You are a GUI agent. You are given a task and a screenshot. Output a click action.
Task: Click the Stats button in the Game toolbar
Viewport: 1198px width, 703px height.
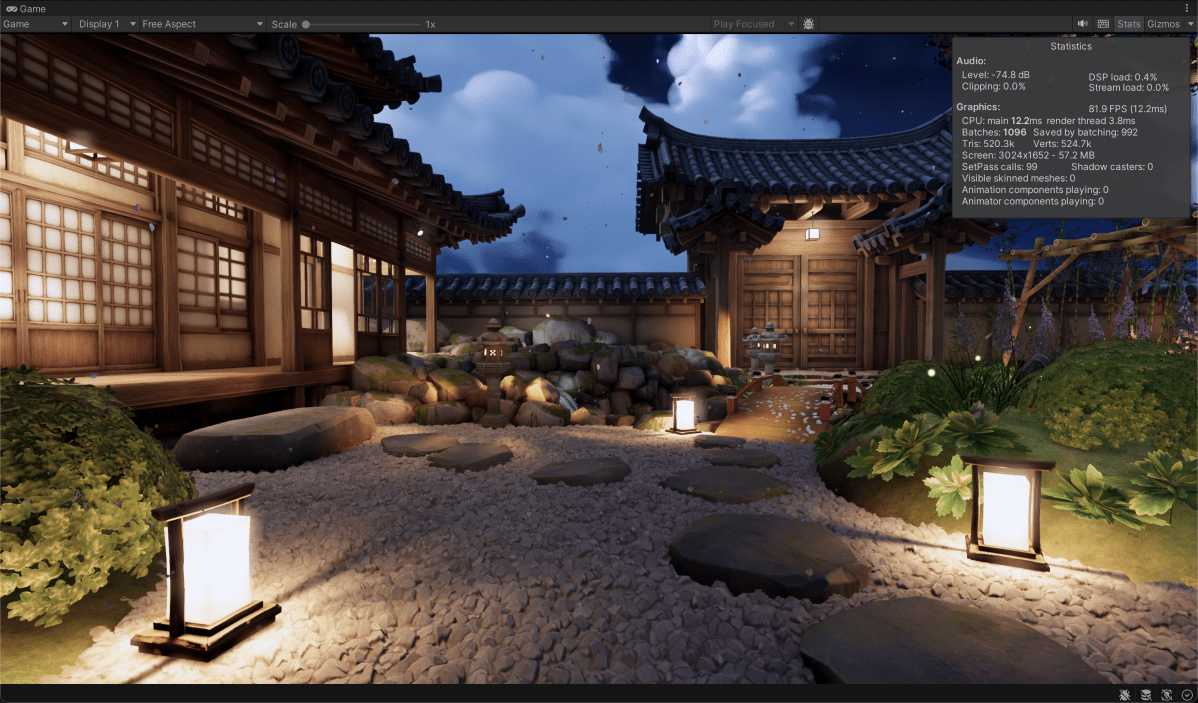click(1128, 23)
